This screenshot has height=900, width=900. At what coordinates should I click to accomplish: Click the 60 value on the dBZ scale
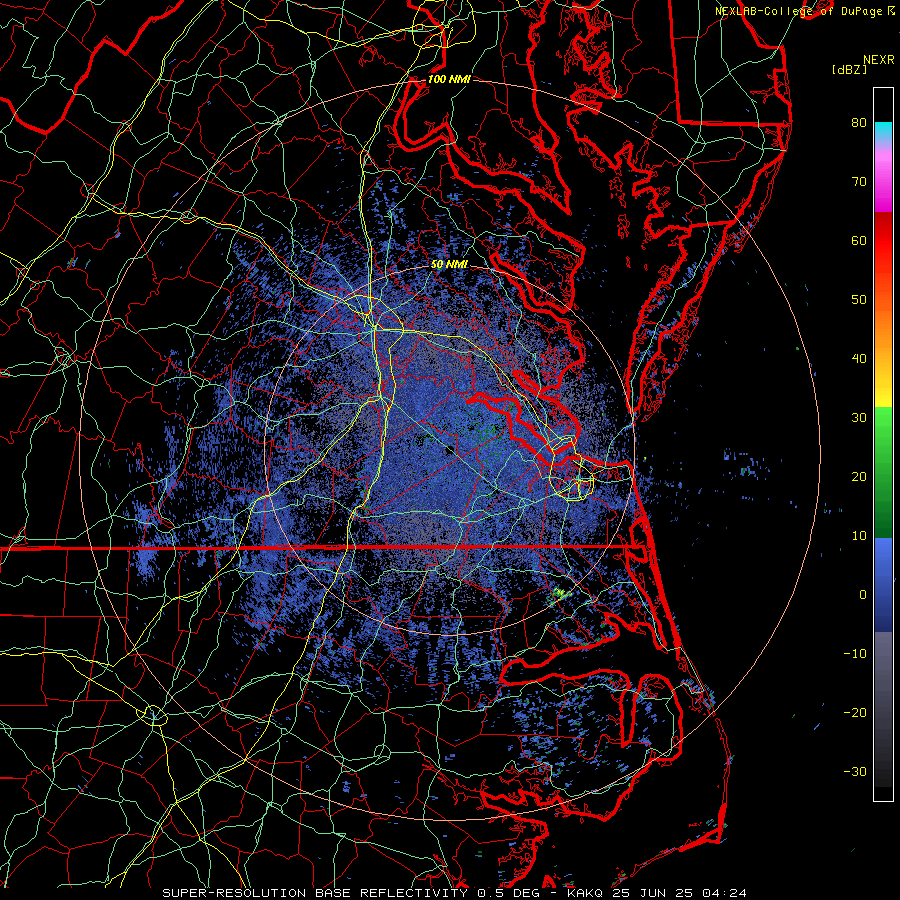pyautogui.click(x=859, y=240)
